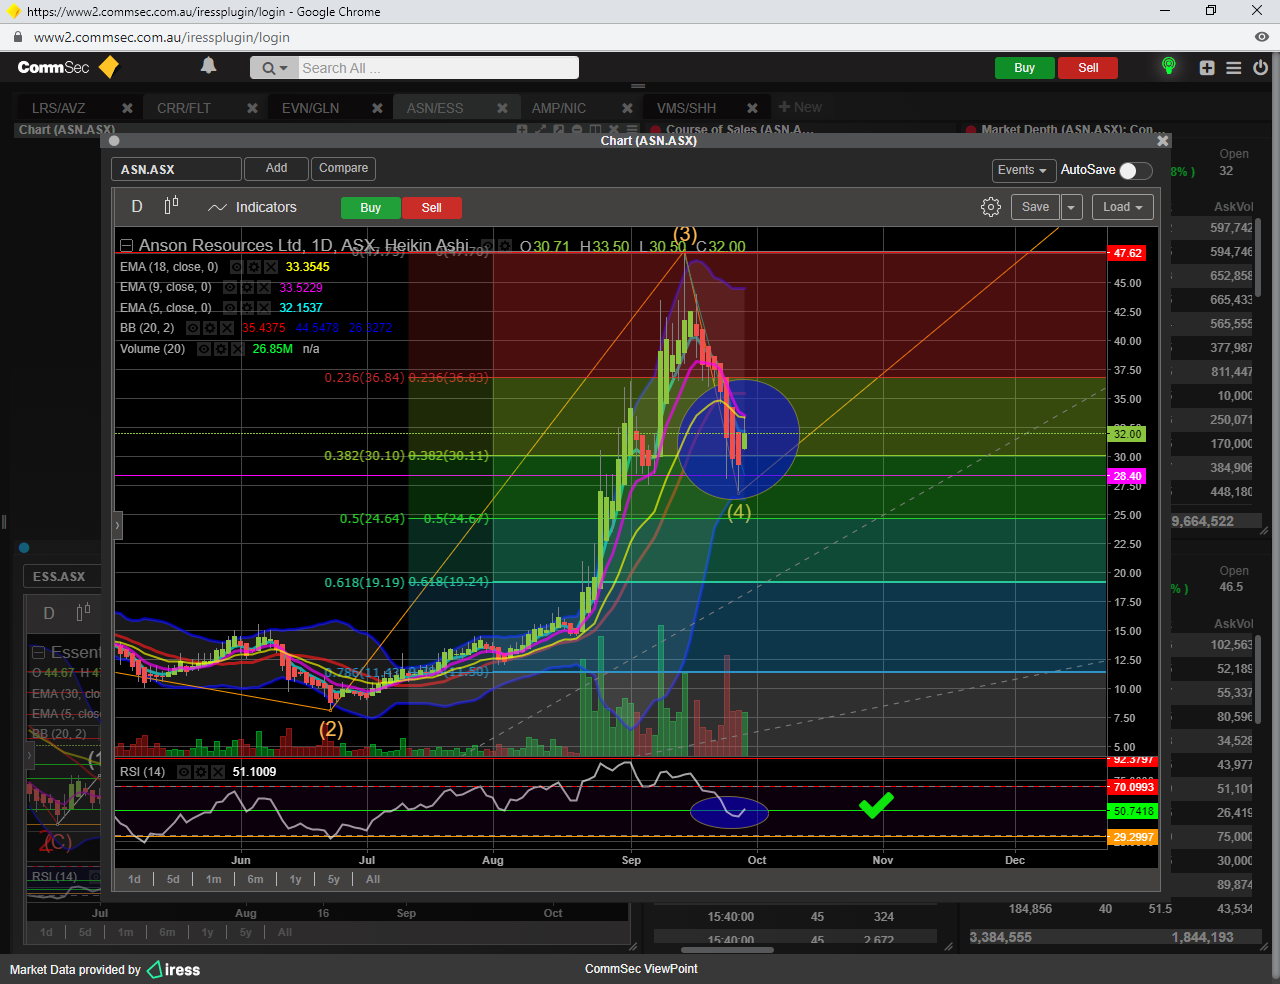
Task: Close the LRS/AVZ tab
Action: point(127,108)
